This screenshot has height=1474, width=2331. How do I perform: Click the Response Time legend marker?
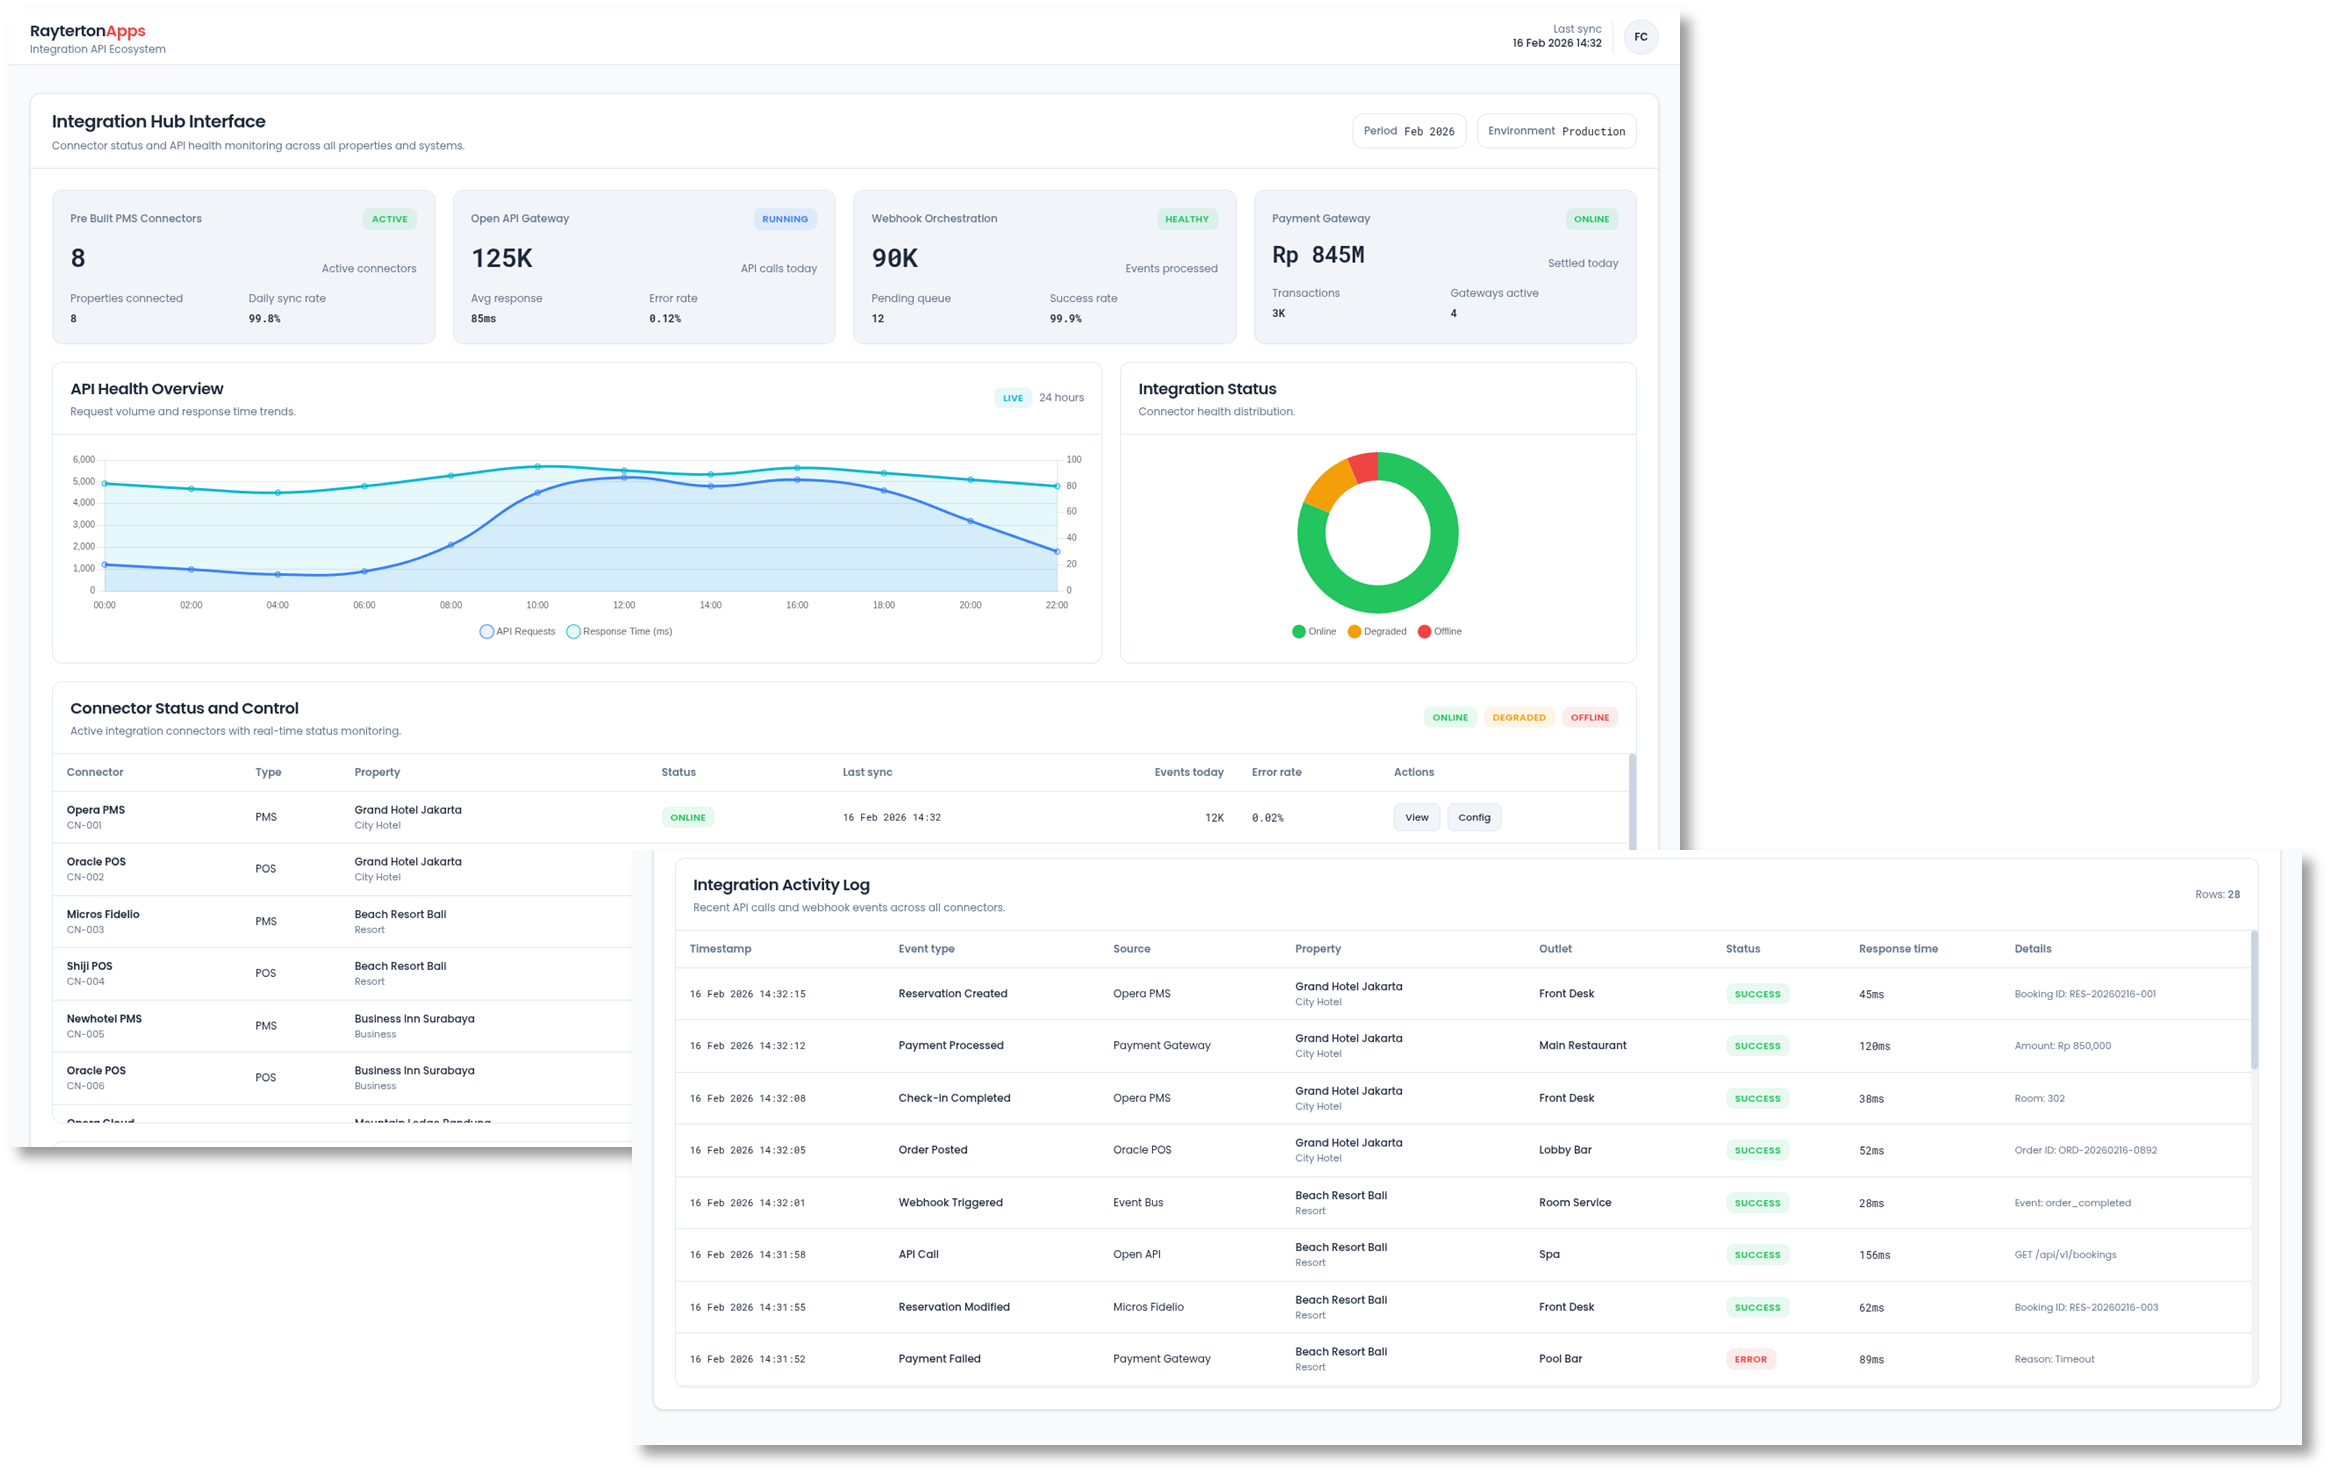(573, 631)
